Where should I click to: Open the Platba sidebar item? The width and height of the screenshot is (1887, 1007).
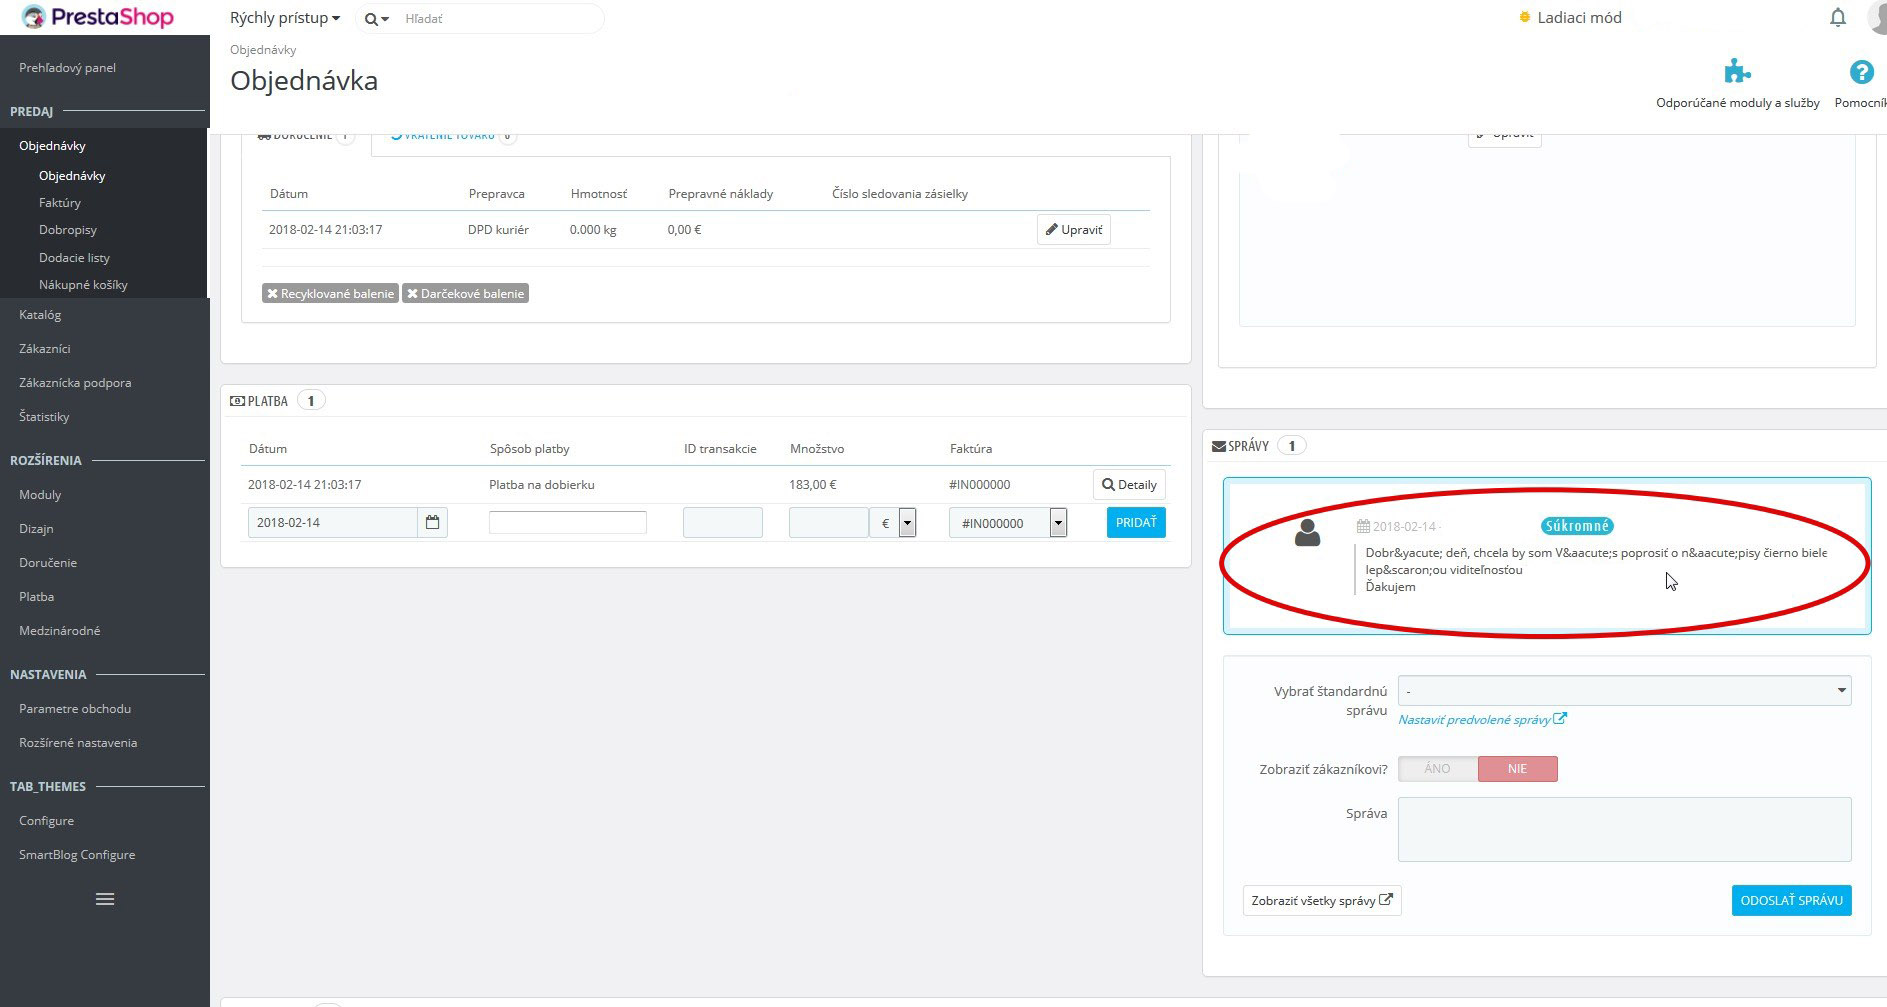point(36,597)
